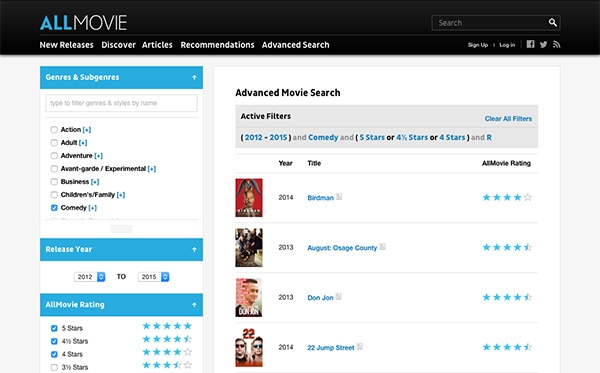Collapse the Genres & Subgenres panel
The image size is (600, 373).
[194, 77]
